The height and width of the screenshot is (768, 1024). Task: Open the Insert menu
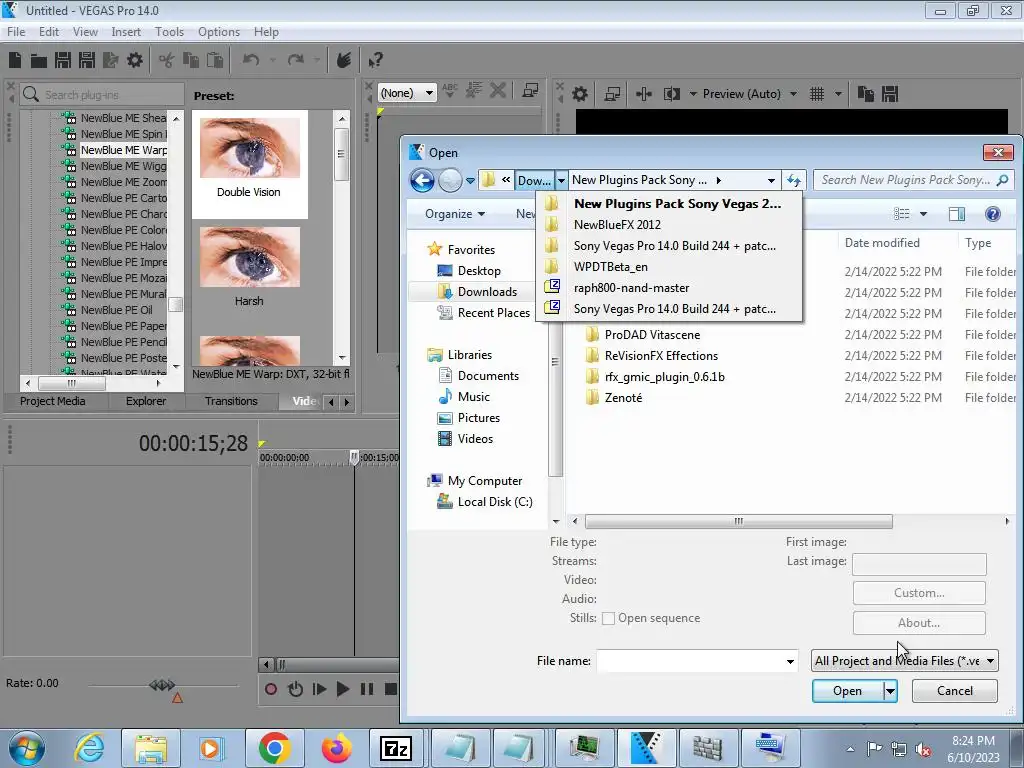pos(126,32)
